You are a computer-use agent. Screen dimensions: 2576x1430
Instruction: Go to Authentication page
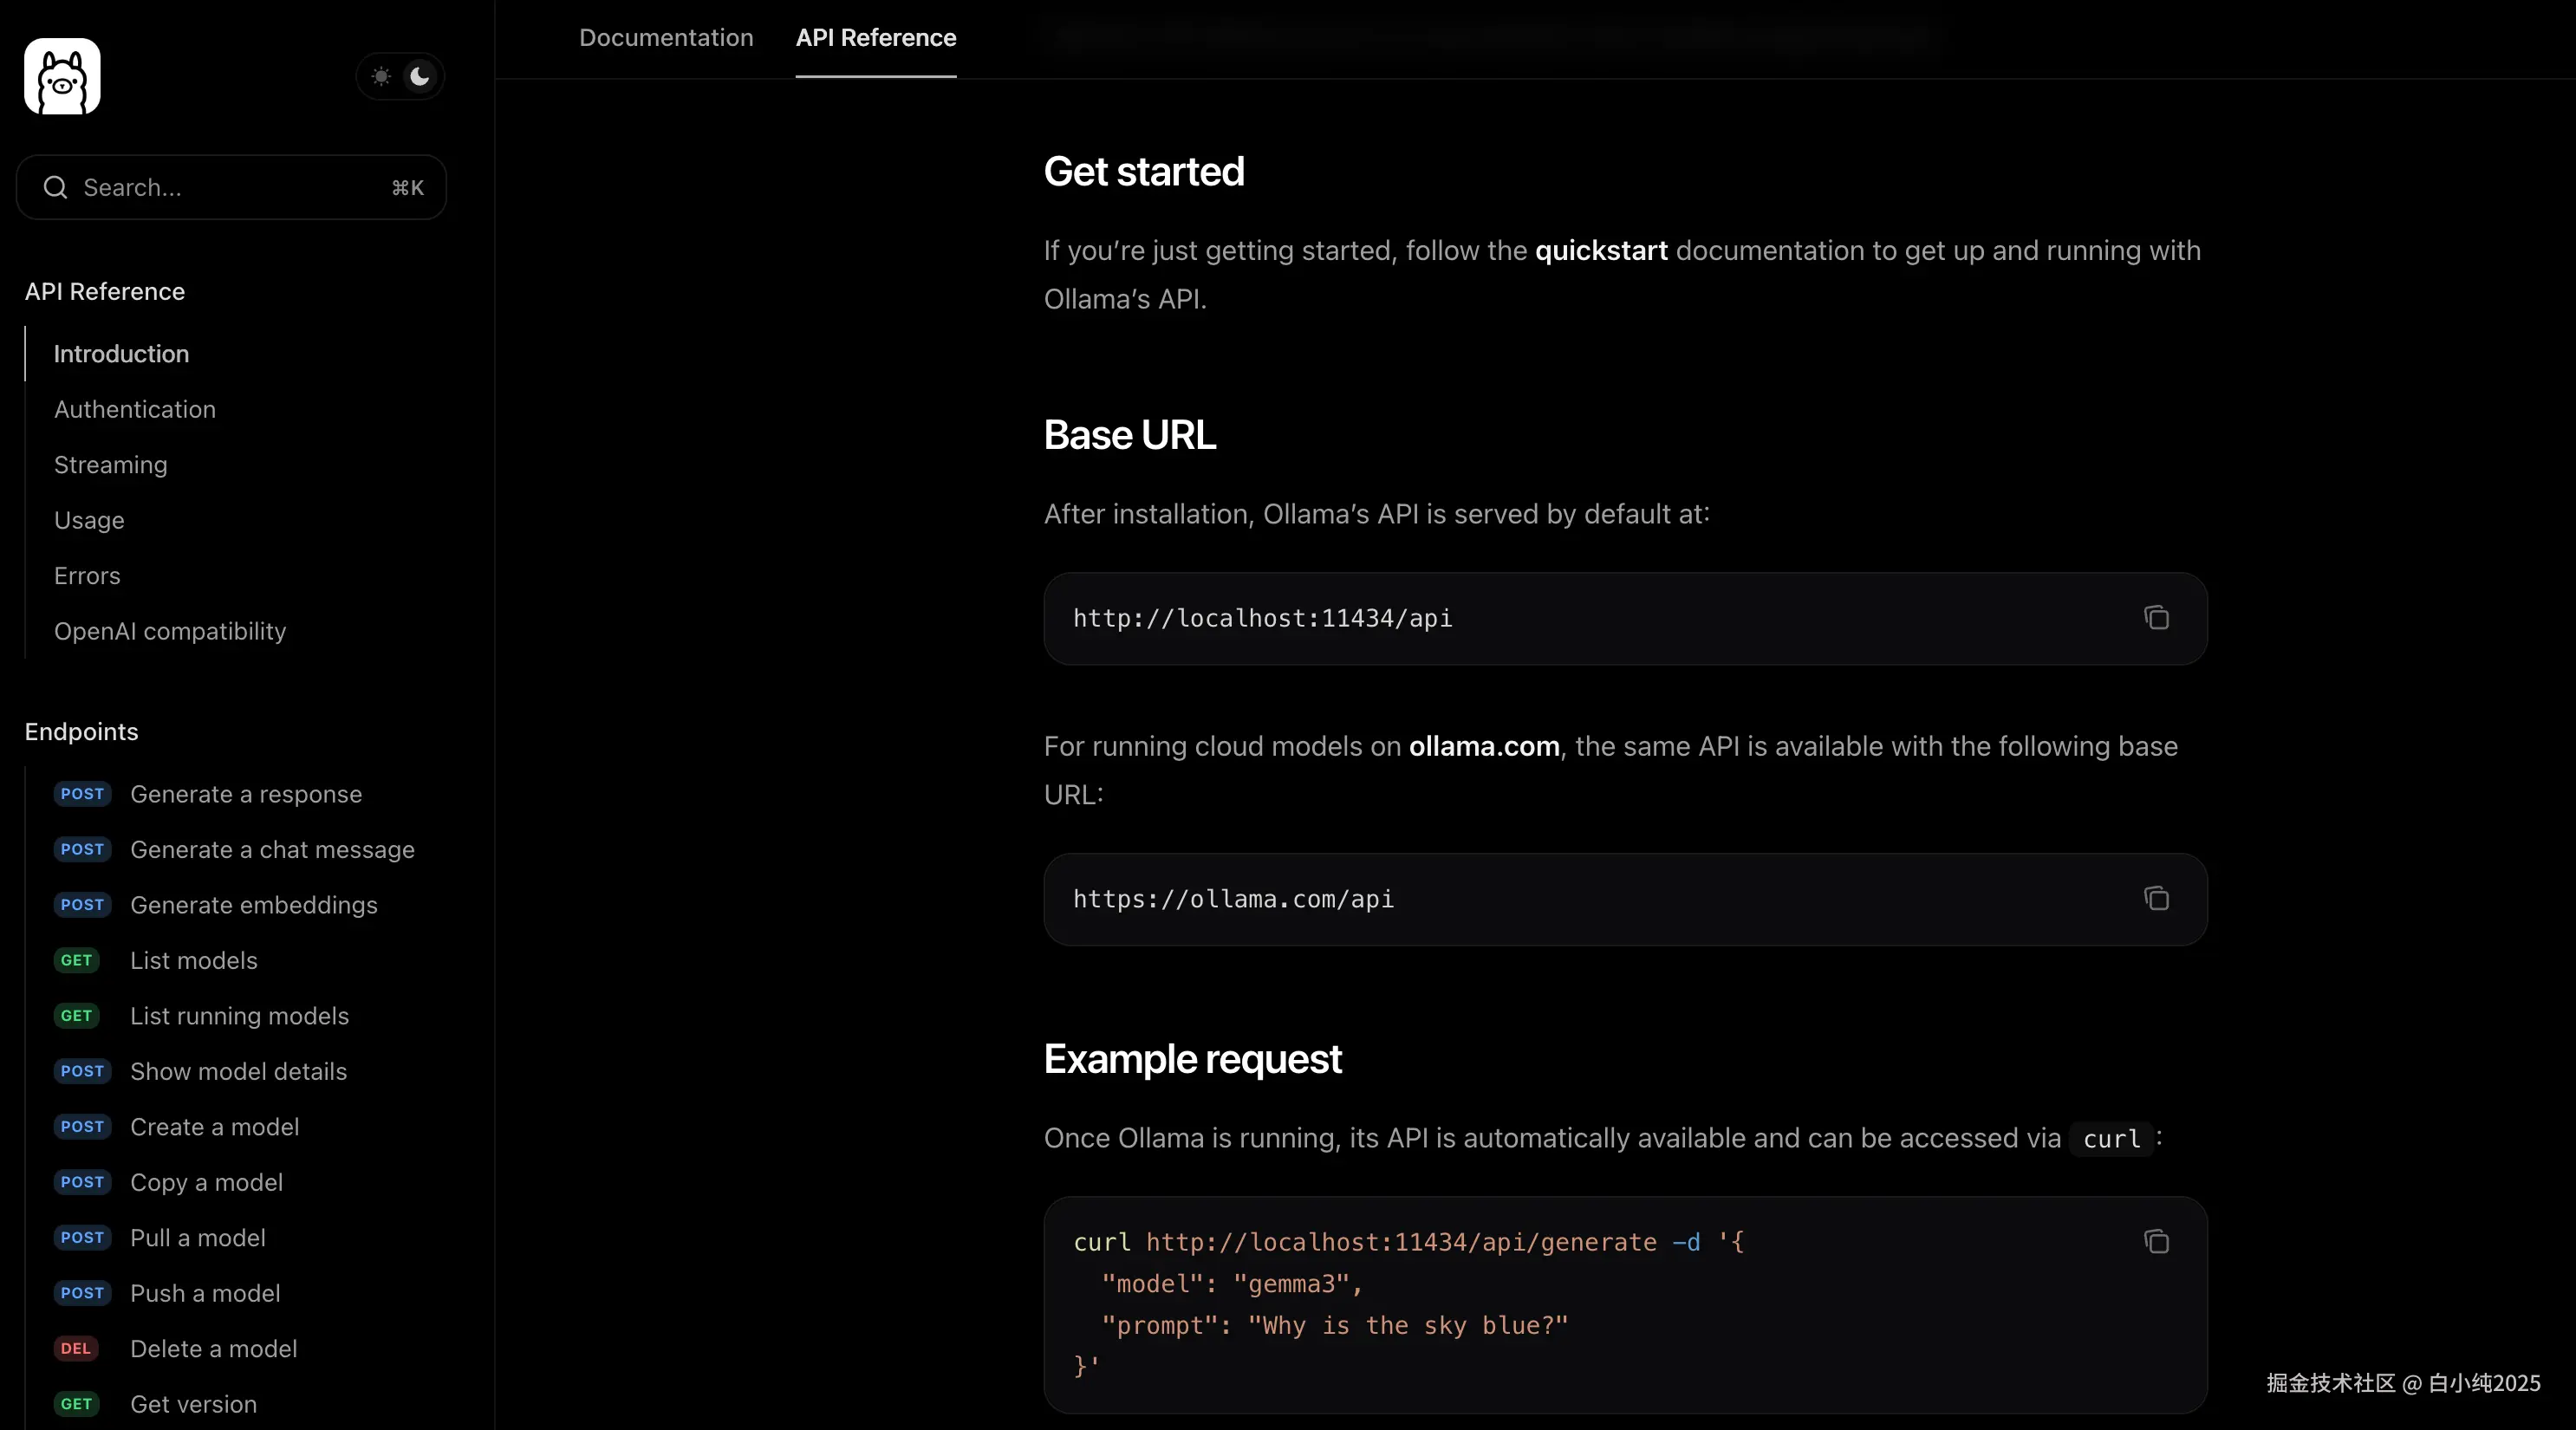click(x=135, y=409)
